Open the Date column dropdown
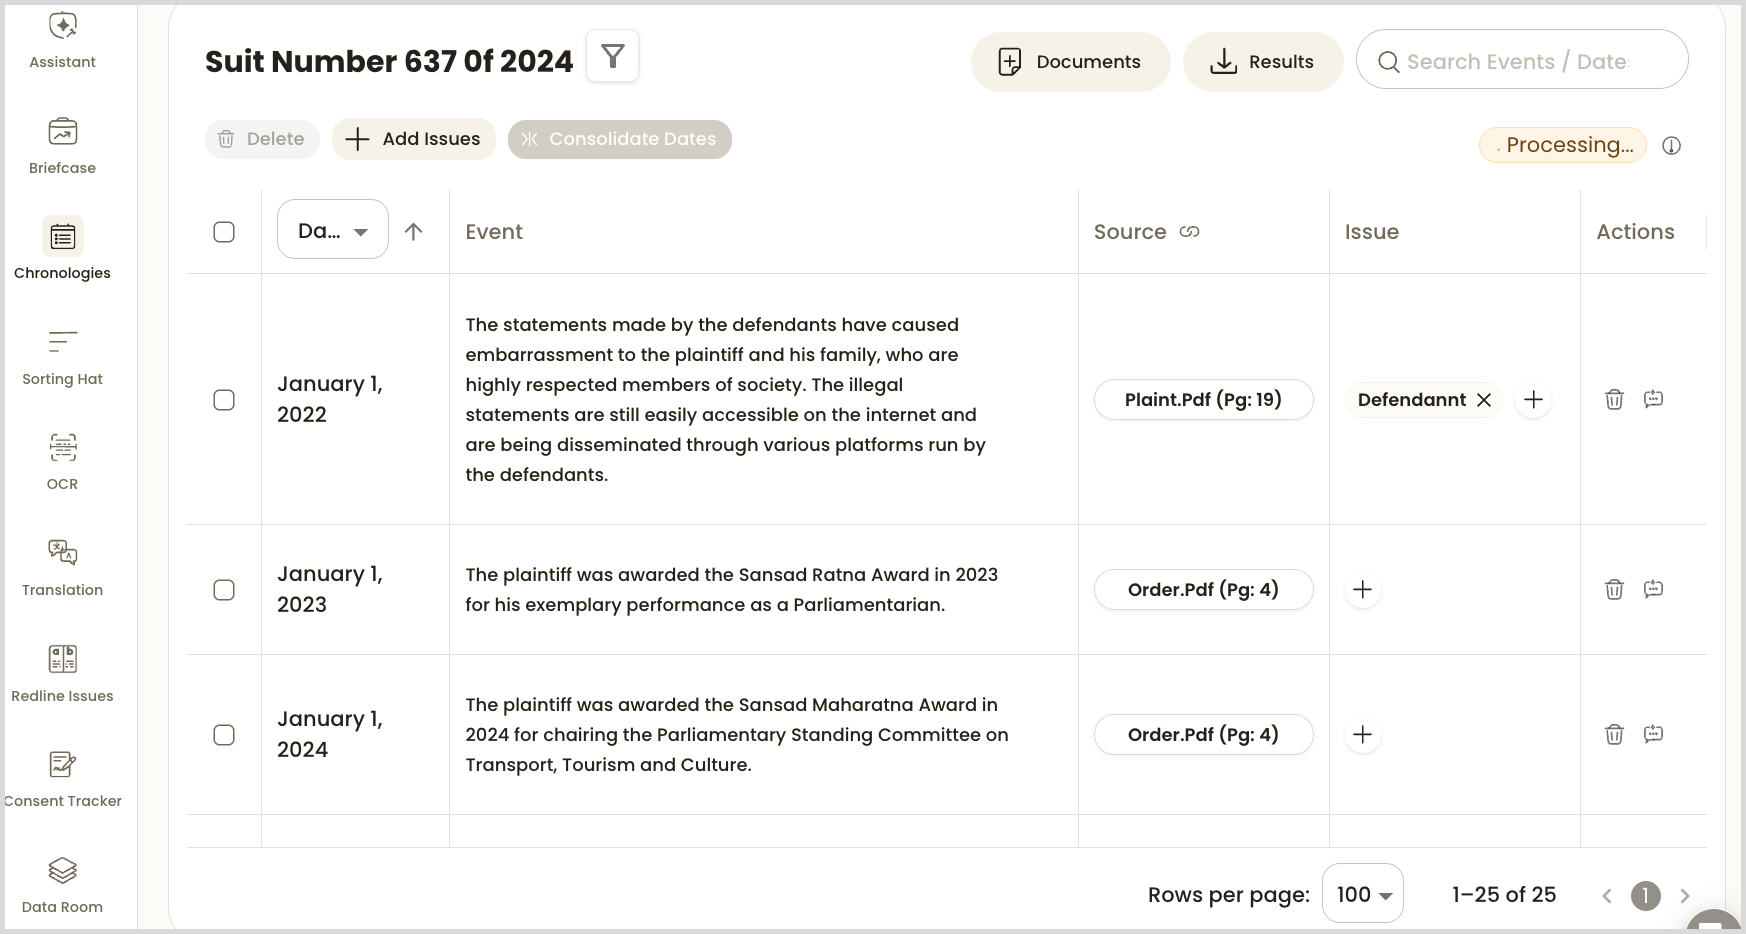This screenshot has height=934, width=1746. click(x=332, y=230)
